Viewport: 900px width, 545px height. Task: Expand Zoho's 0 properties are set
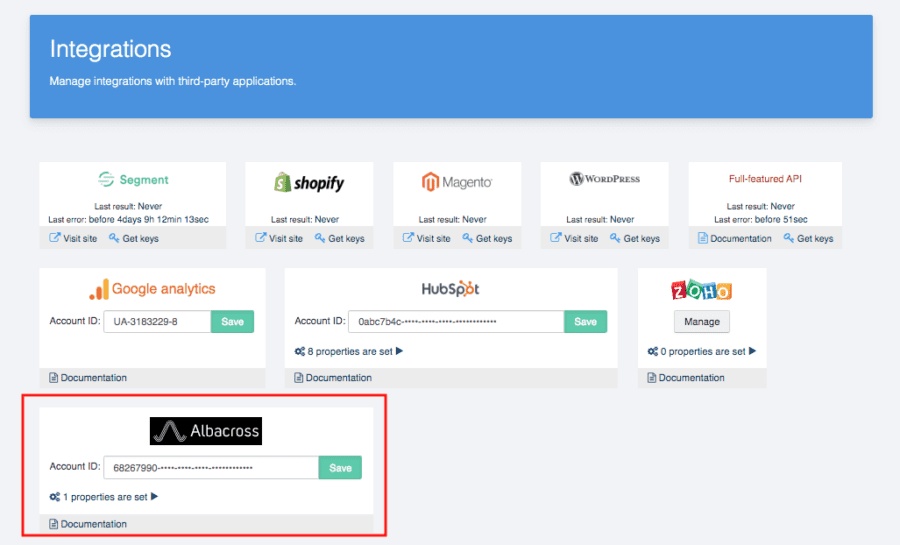click(702, 351)
